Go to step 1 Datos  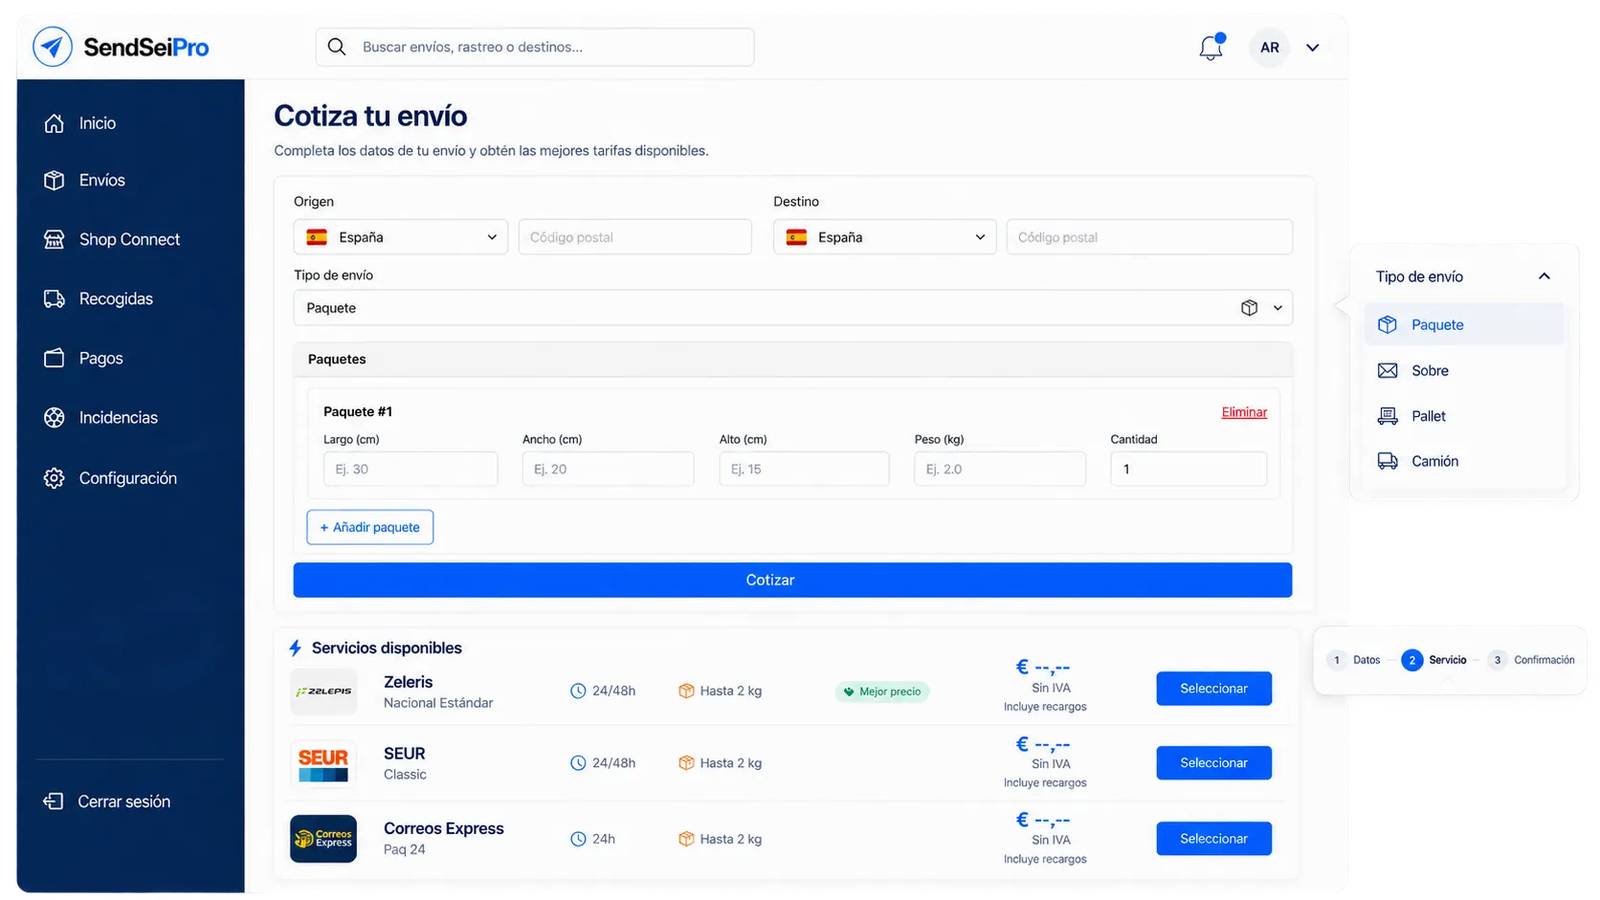pyautogui.click(x=1354, y=660)
